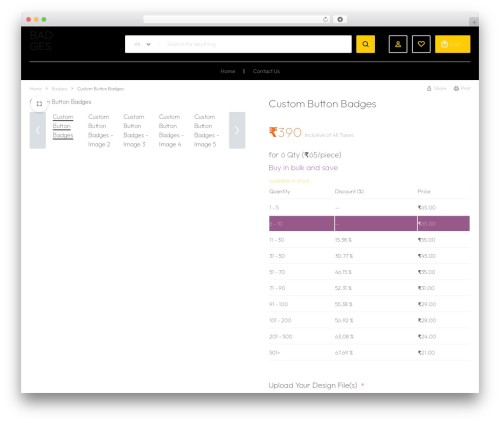This screenshot has width=500, height=423.
Task: Select the 91 - 100 quantity row
Action: tap(369, 304)
